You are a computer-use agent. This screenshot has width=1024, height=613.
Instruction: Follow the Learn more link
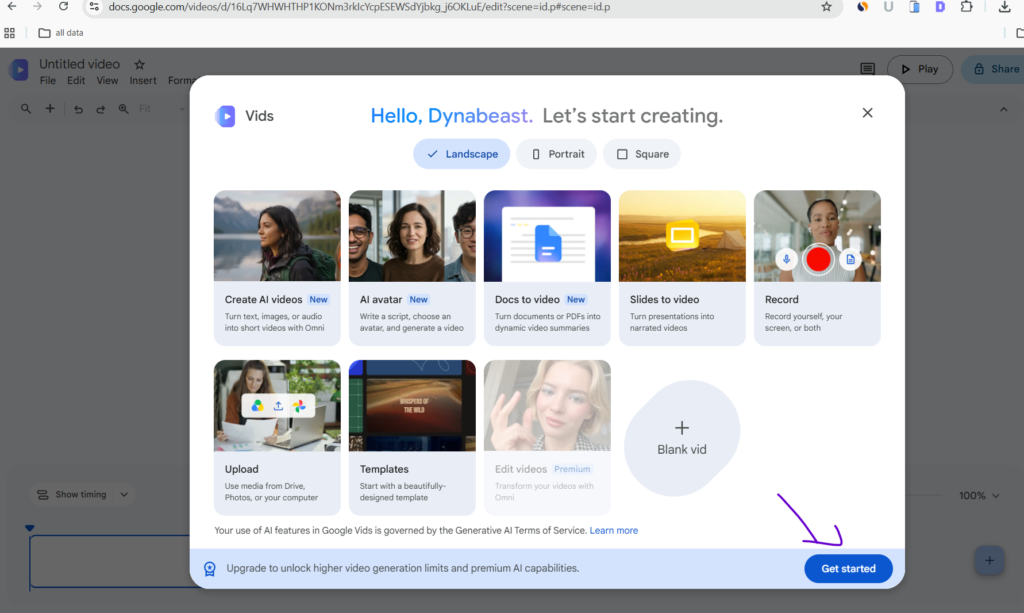coord(614,531)
